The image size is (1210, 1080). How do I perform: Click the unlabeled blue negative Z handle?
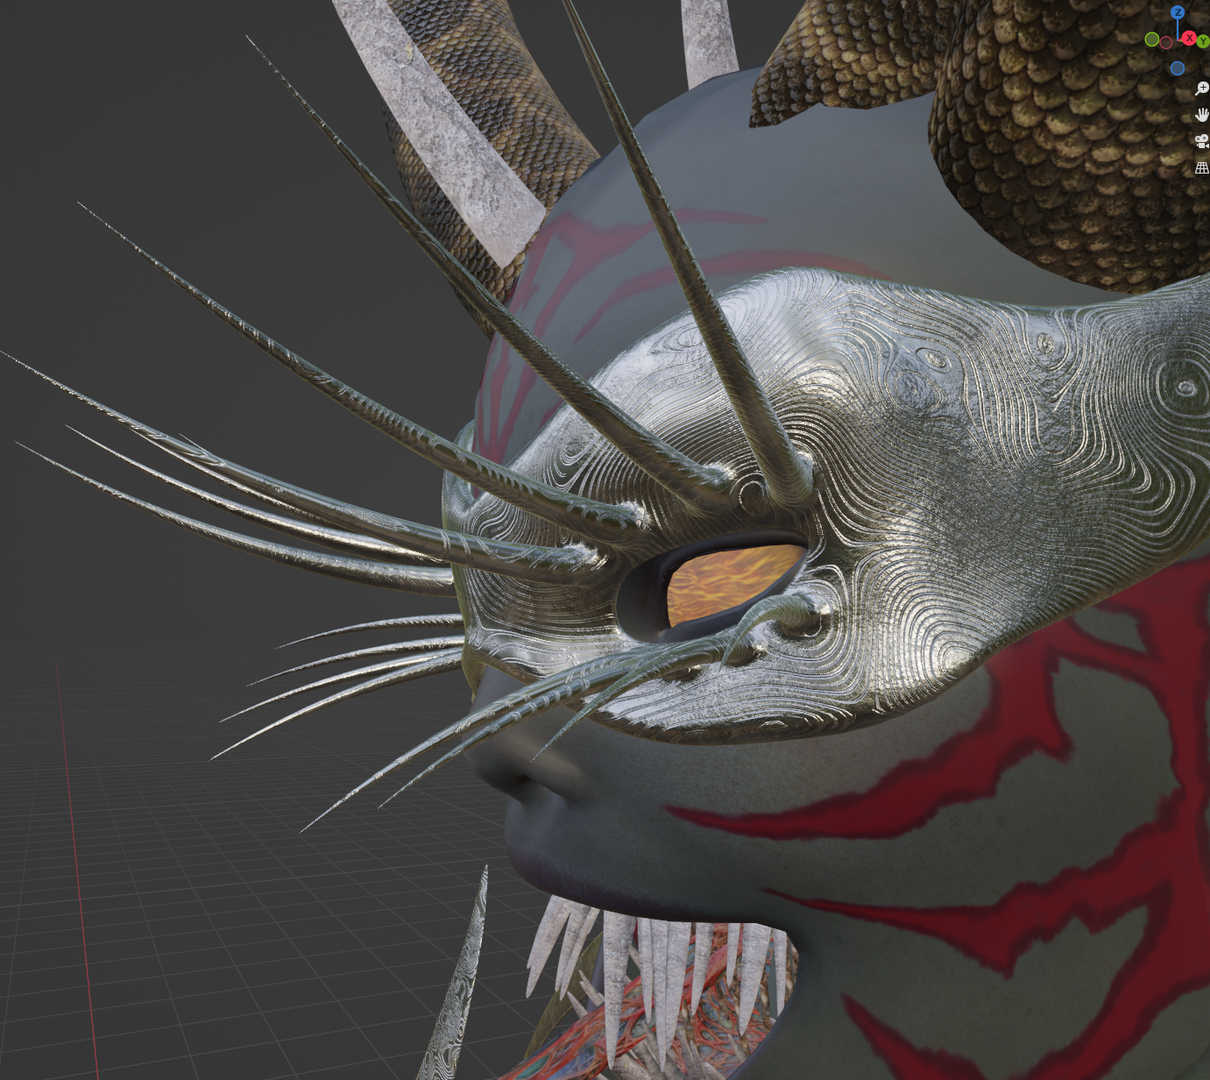tap(1177, 68)
